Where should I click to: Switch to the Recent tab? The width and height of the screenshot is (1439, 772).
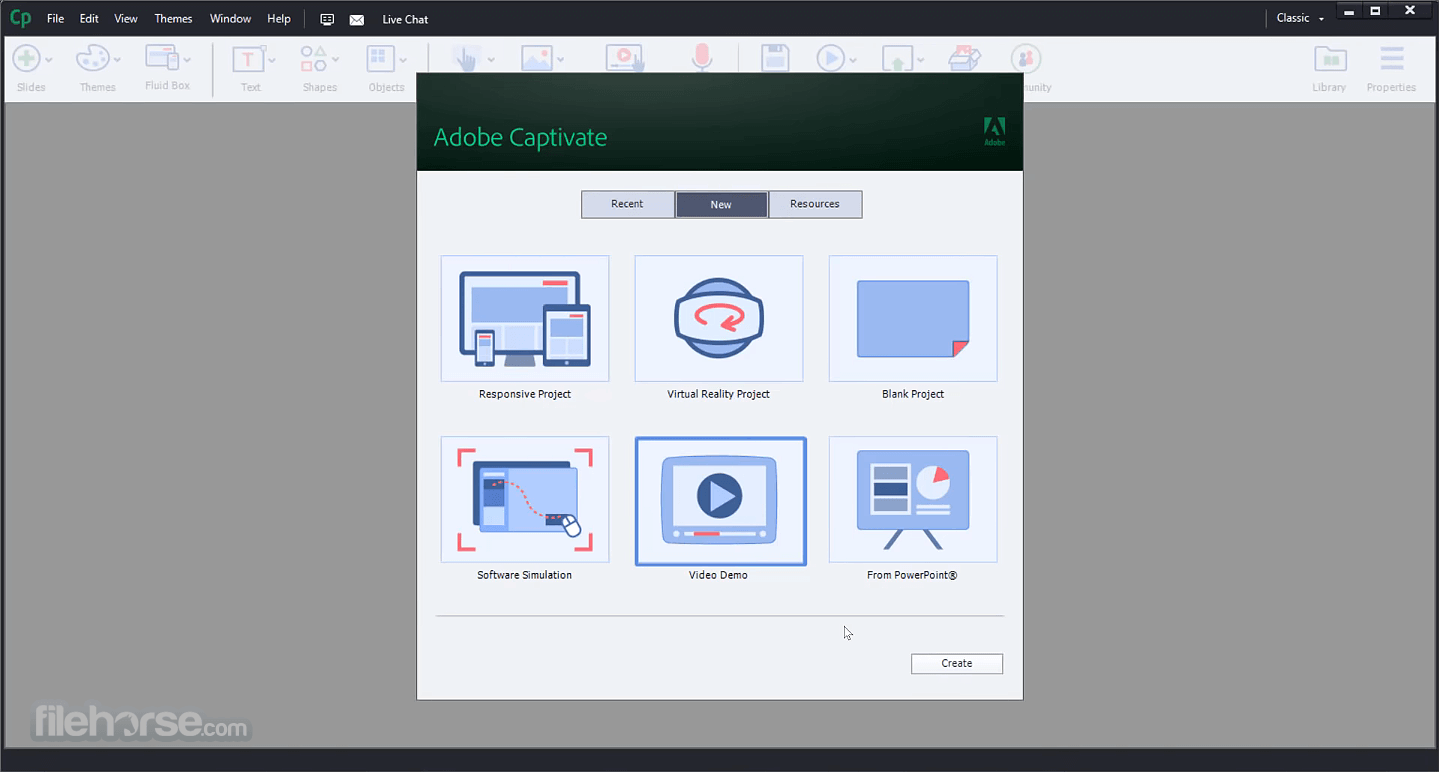point(627,204)
